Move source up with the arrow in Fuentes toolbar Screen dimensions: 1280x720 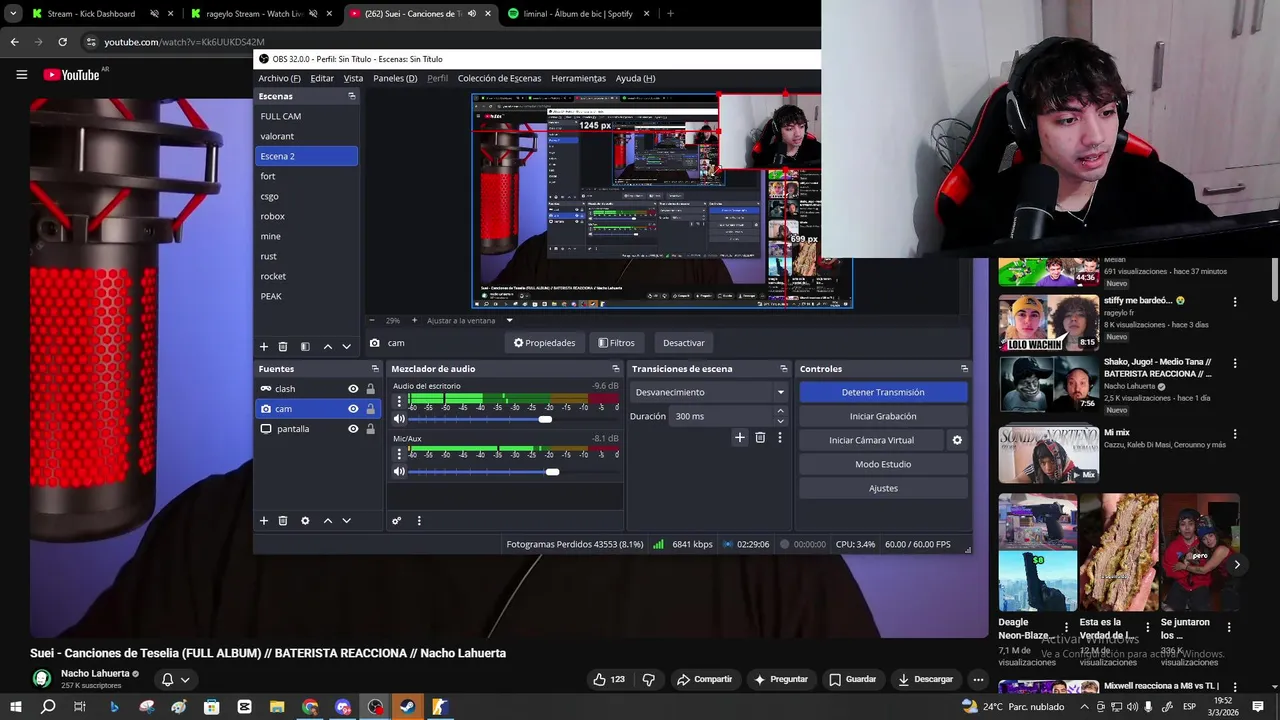coord(327,520)
